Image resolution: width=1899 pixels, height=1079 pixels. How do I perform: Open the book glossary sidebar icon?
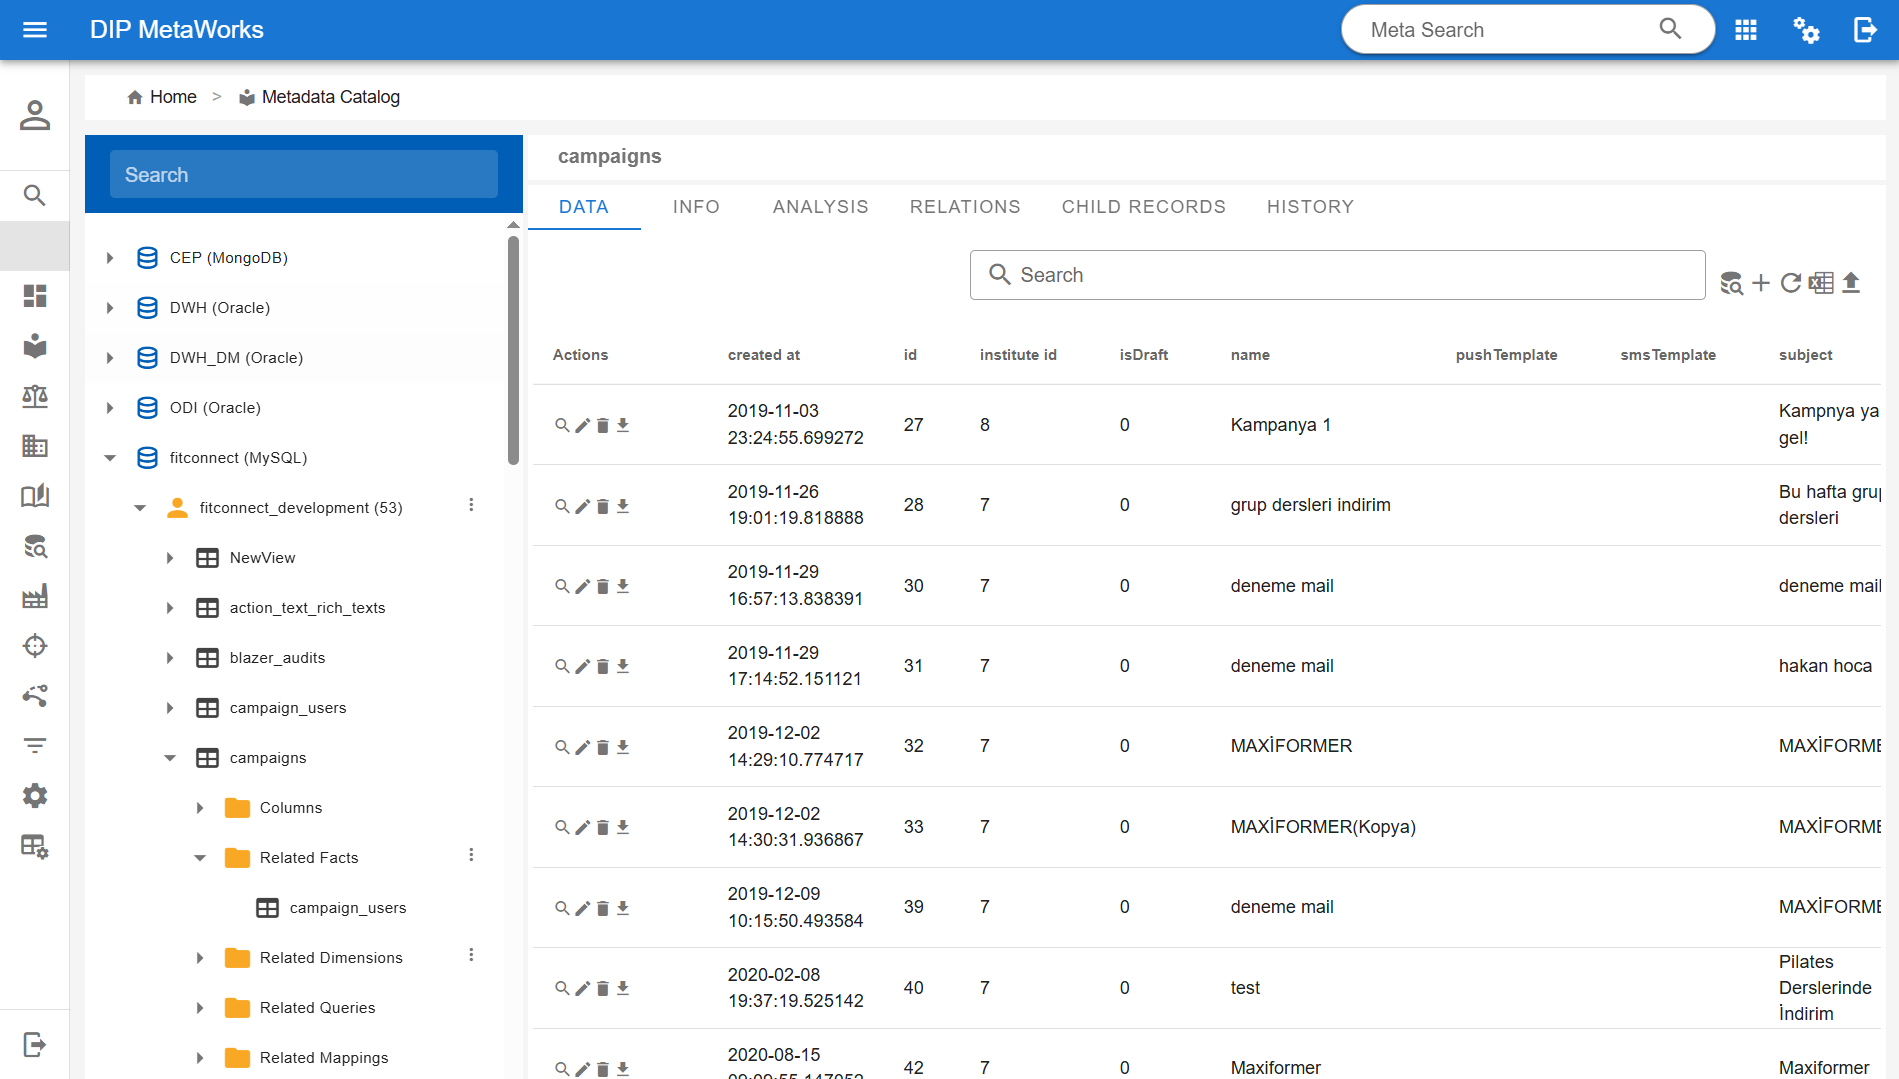pyautogui.click(x=35, y=496)
